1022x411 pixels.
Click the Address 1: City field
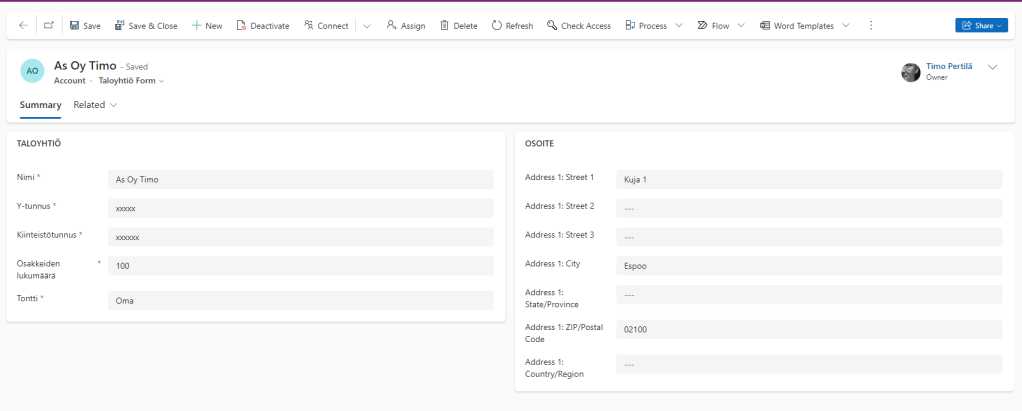pos(808,266)
